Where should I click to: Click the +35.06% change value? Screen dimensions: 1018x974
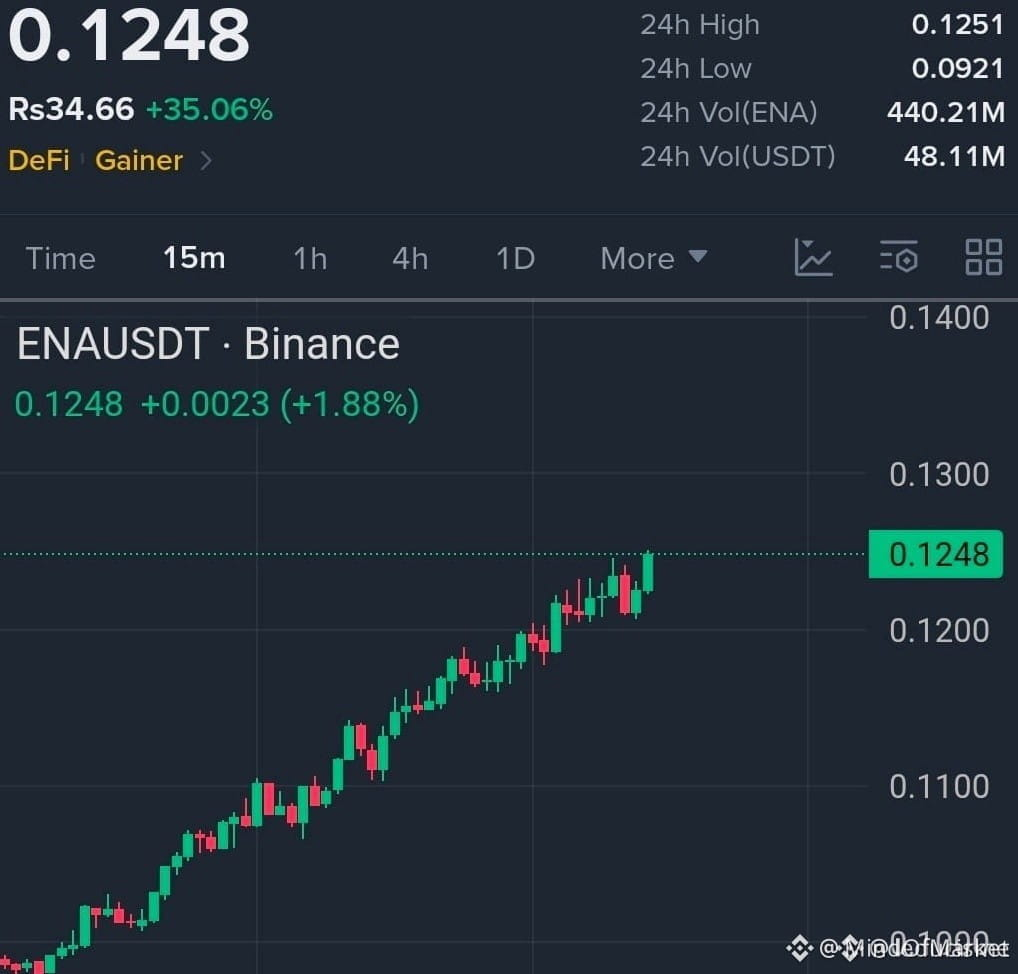(x=209, y=109)
